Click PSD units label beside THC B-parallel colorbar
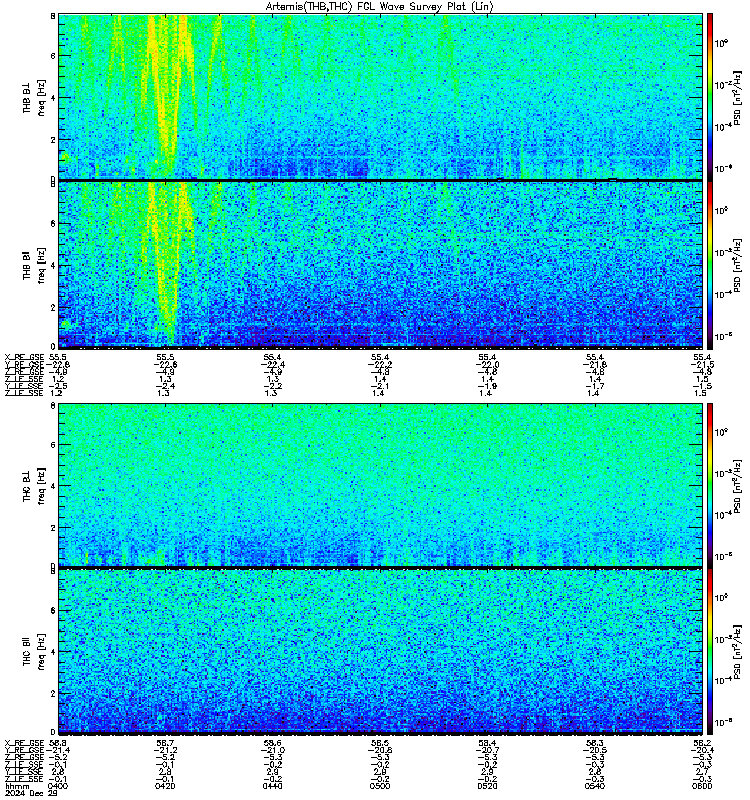 [x=737, y=653]
